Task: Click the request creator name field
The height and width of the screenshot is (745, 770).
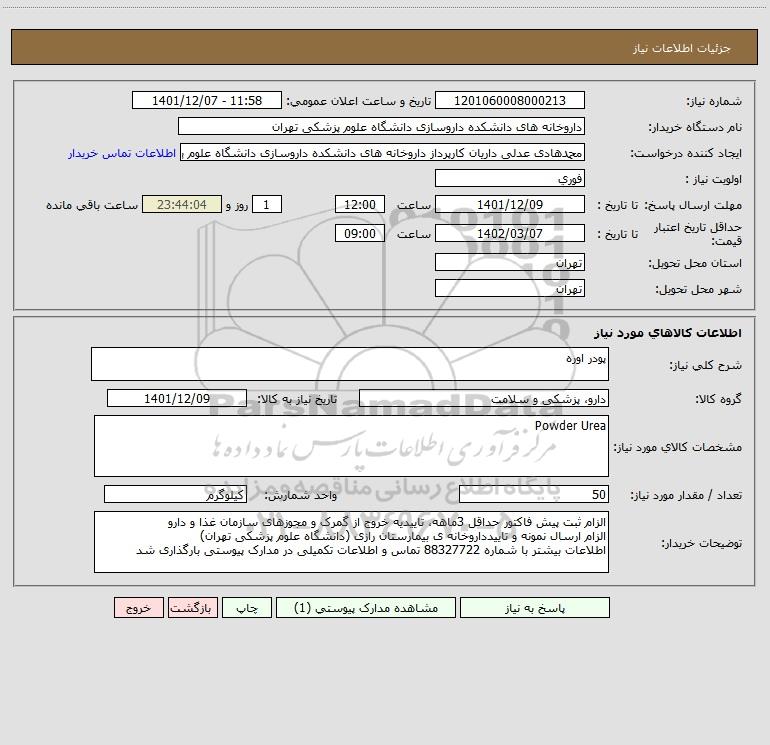Action: 382,153
